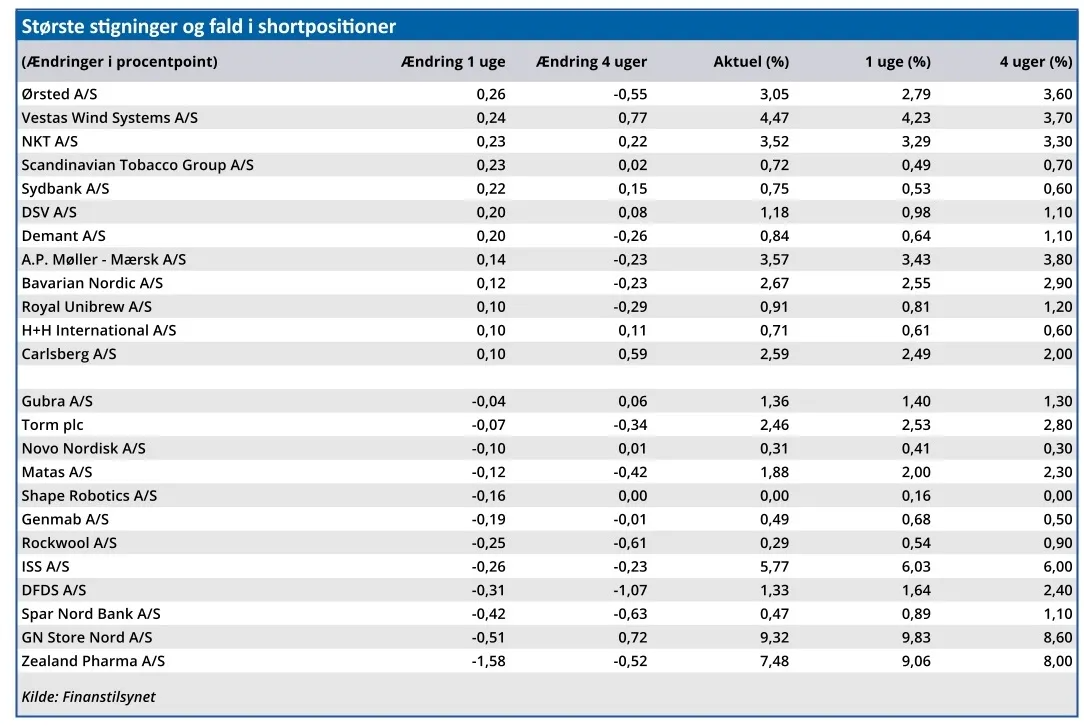Click the Zealand Pharma A/S row label
This screenshot has width=1084, height=727.
(x=93, y=661)
